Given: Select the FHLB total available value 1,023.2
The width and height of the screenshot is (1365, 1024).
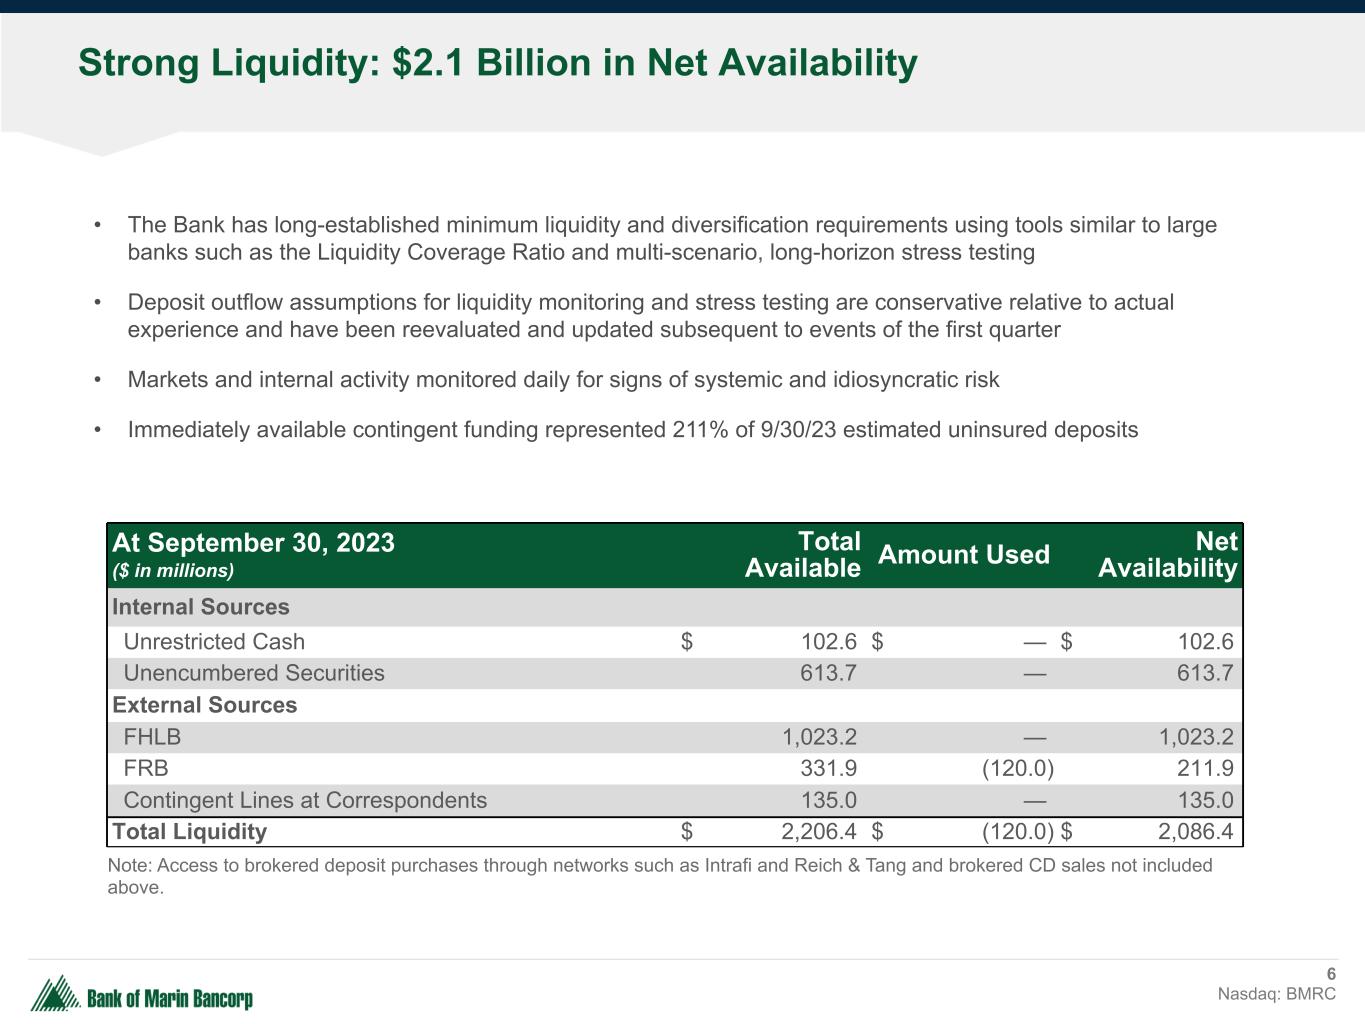Looking at the screenshot, I should click(x=819, y=738).
